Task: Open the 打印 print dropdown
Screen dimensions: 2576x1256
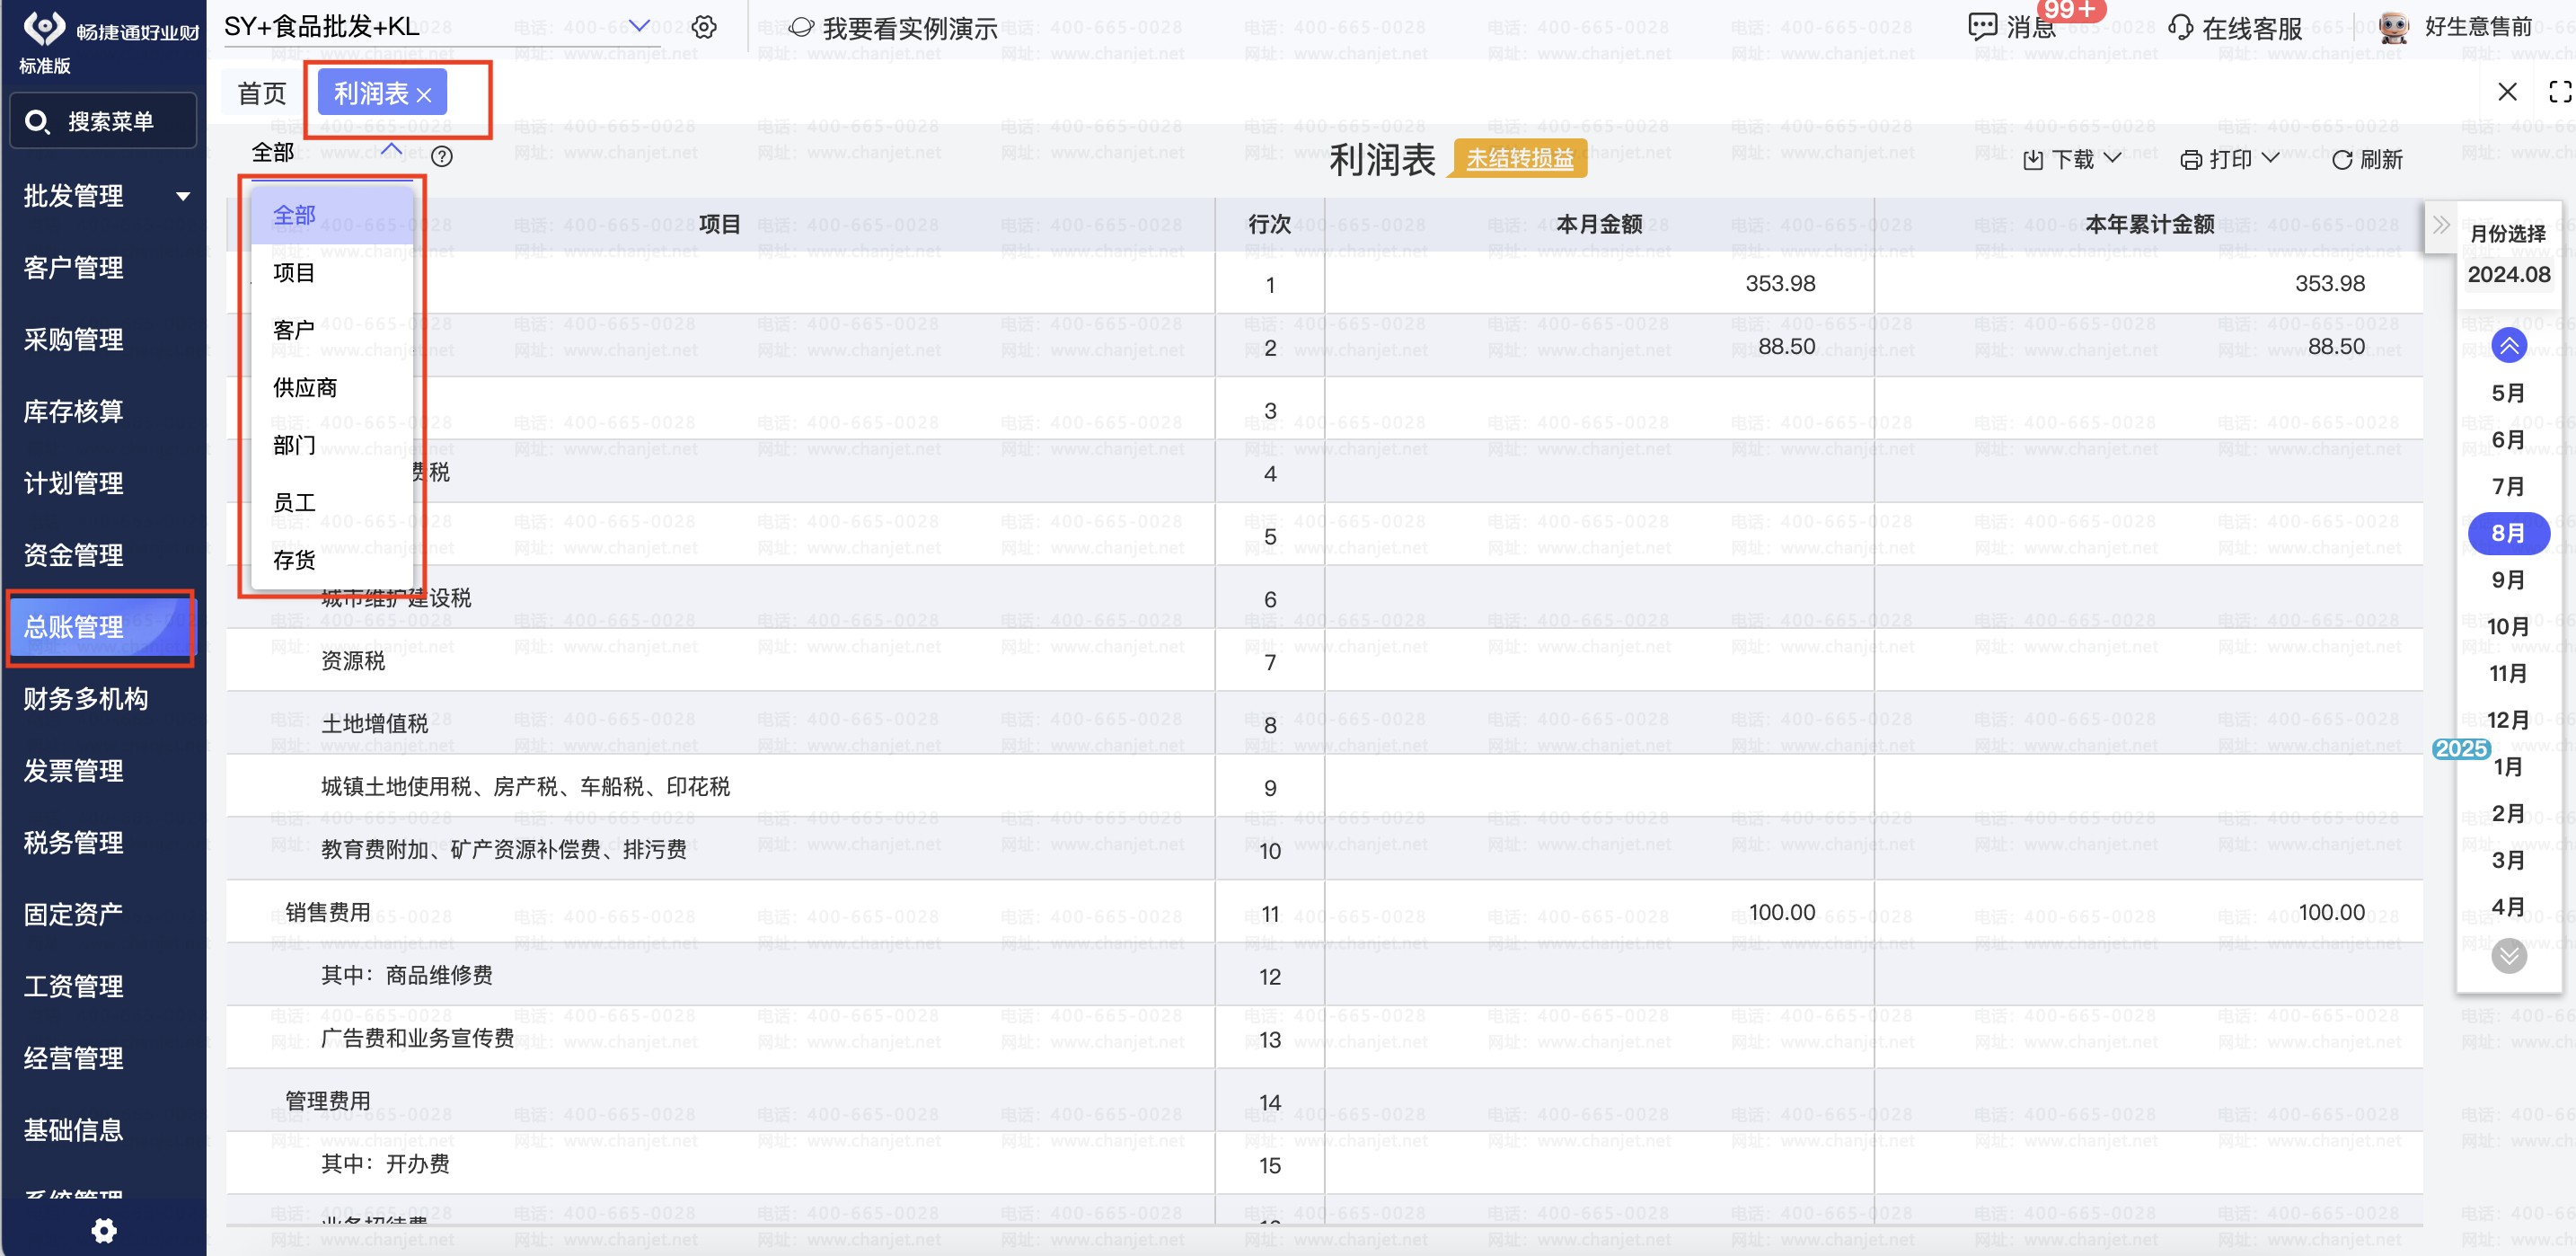Action: [x=2229, y=160]
